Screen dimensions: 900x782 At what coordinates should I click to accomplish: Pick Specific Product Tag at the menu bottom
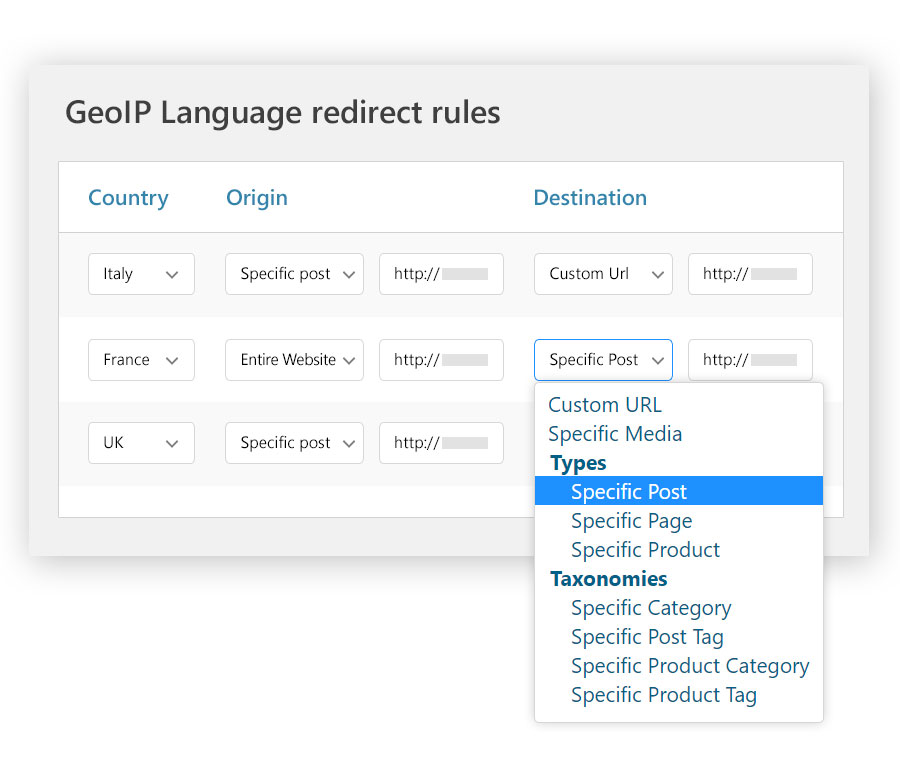tap(663, 694)
